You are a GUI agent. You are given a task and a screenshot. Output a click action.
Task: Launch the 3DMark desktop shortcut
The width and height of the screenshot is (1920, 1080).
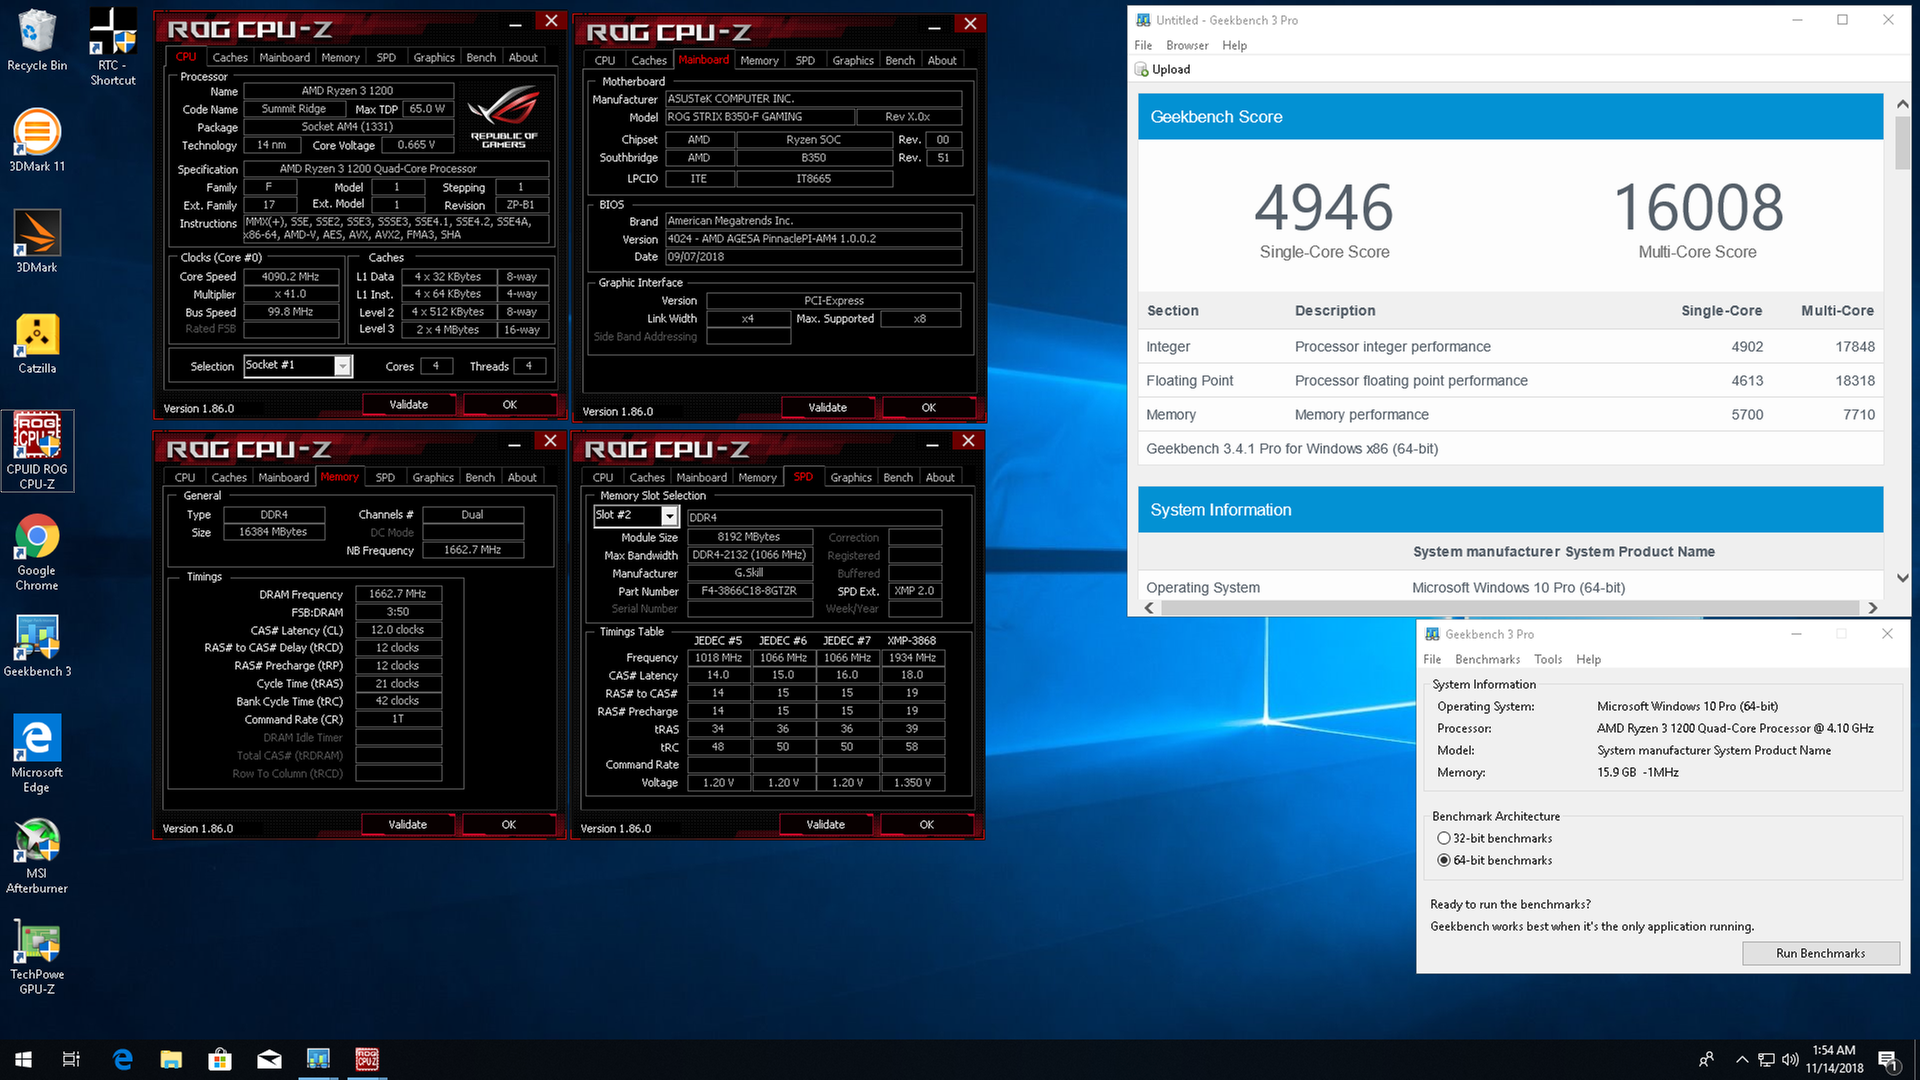click(x=37, y=241)
